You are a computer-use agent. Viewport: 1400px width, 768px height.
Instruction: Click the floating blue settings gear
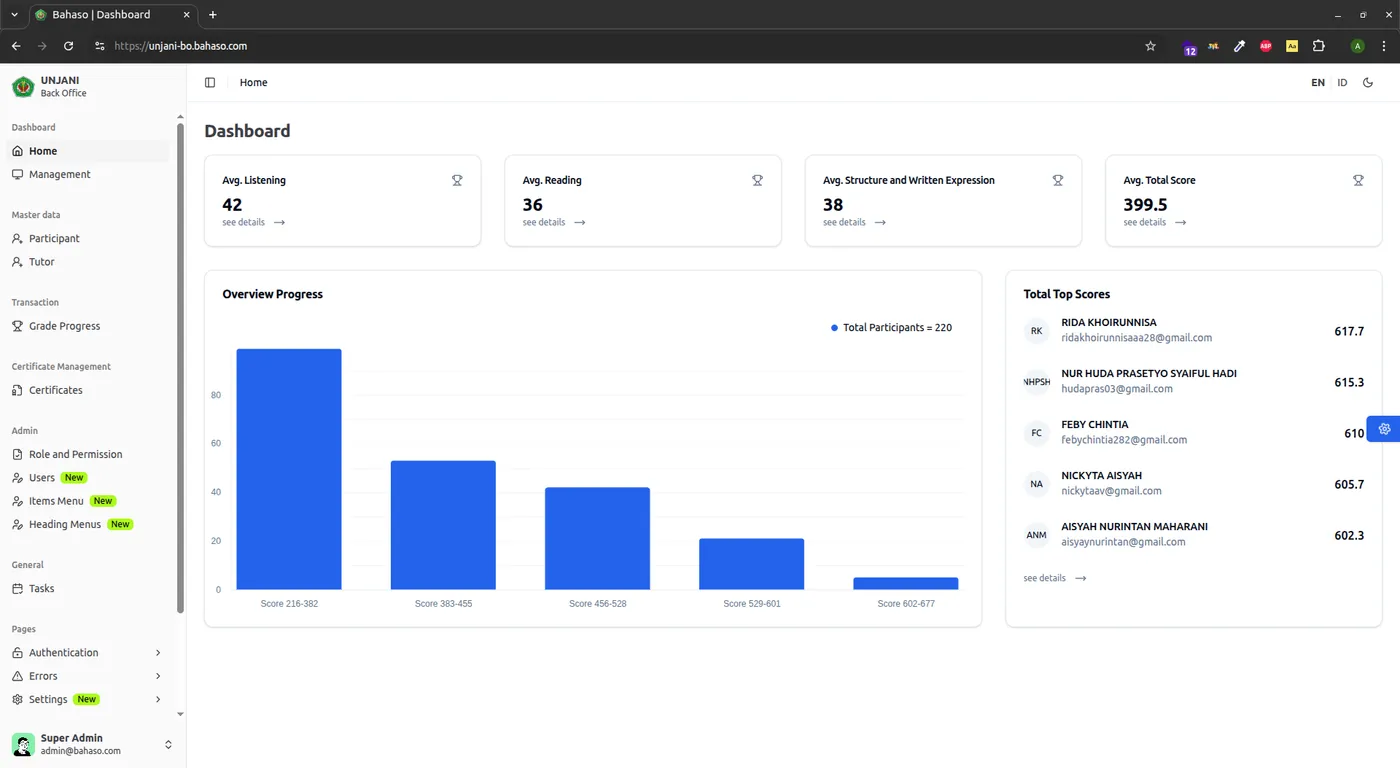tap(1384, 429)
